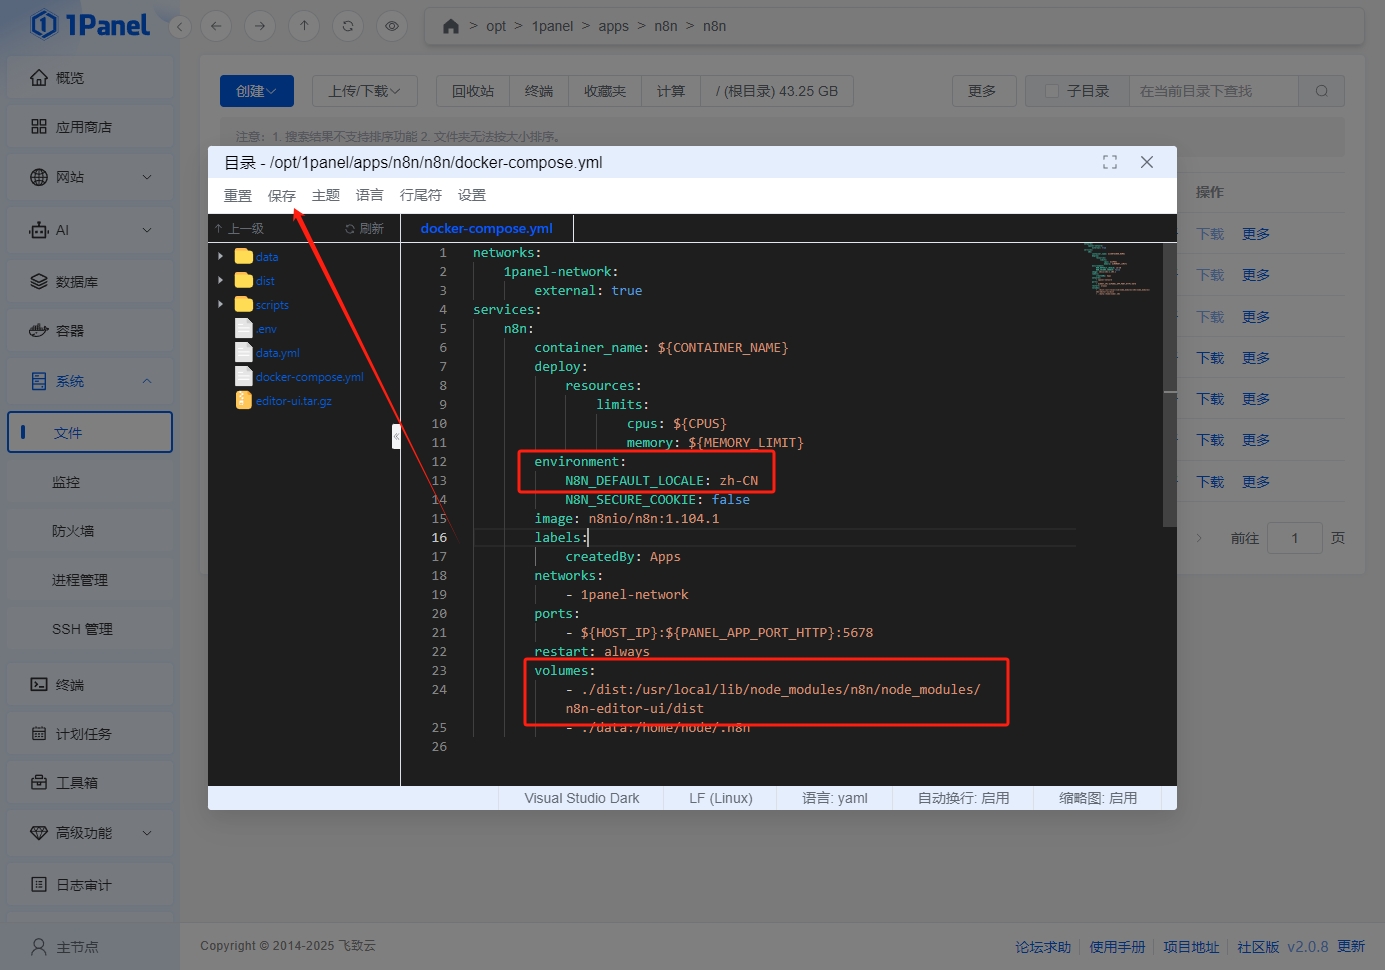Screen dimensions: 1385x970
Task: Click 自动换行: 启用 in the status bar
Action: (x=964, y=798)
